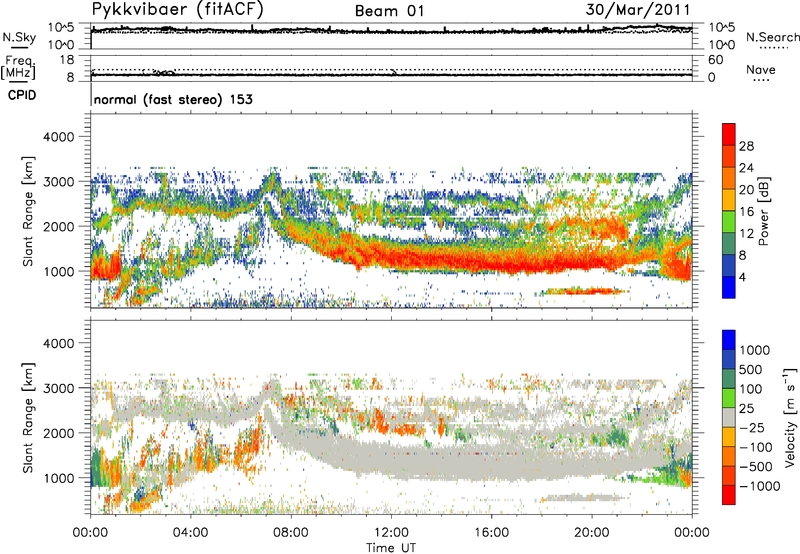The image size is (800, 554).
Task: Click the 04:00 time axis tick label
Action: 191,533
